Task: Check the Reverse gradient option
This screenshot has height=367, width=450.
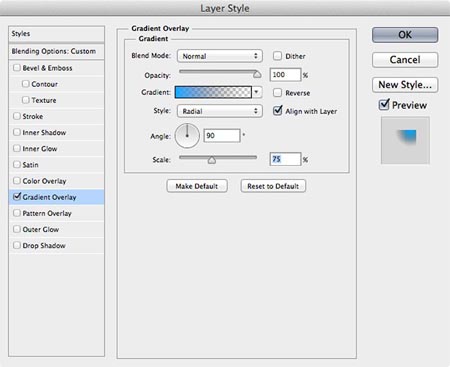Action: click(x=277, y=92)
